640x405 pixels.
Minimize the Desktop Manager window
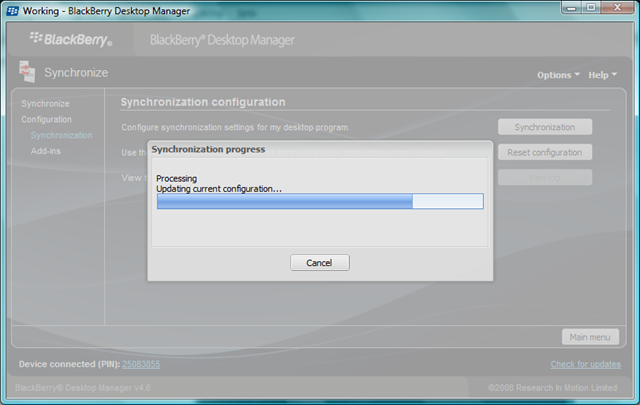tap(571, 8)
